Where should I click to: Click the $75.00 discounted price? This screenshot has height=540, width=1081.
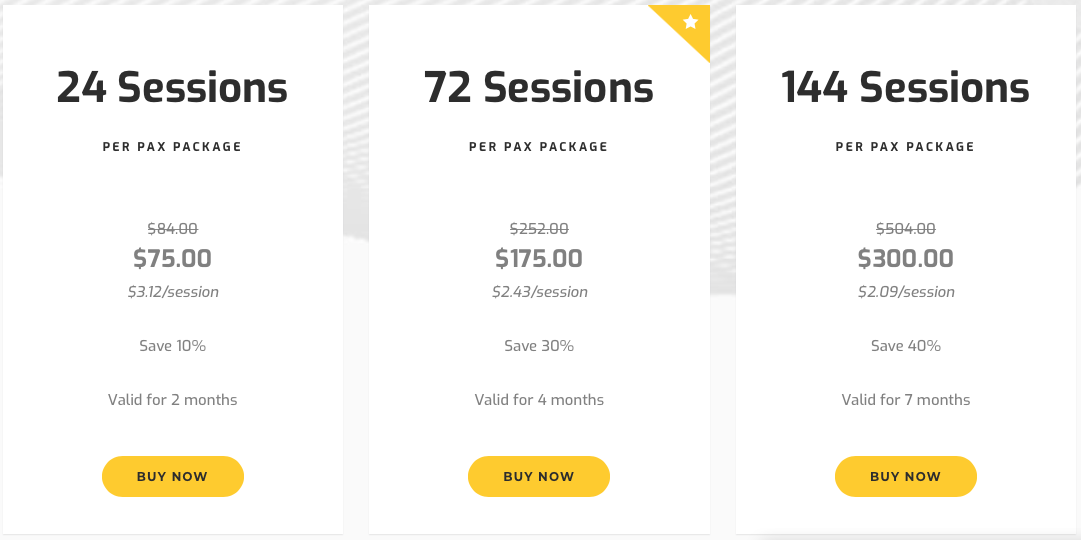point(172,259)
